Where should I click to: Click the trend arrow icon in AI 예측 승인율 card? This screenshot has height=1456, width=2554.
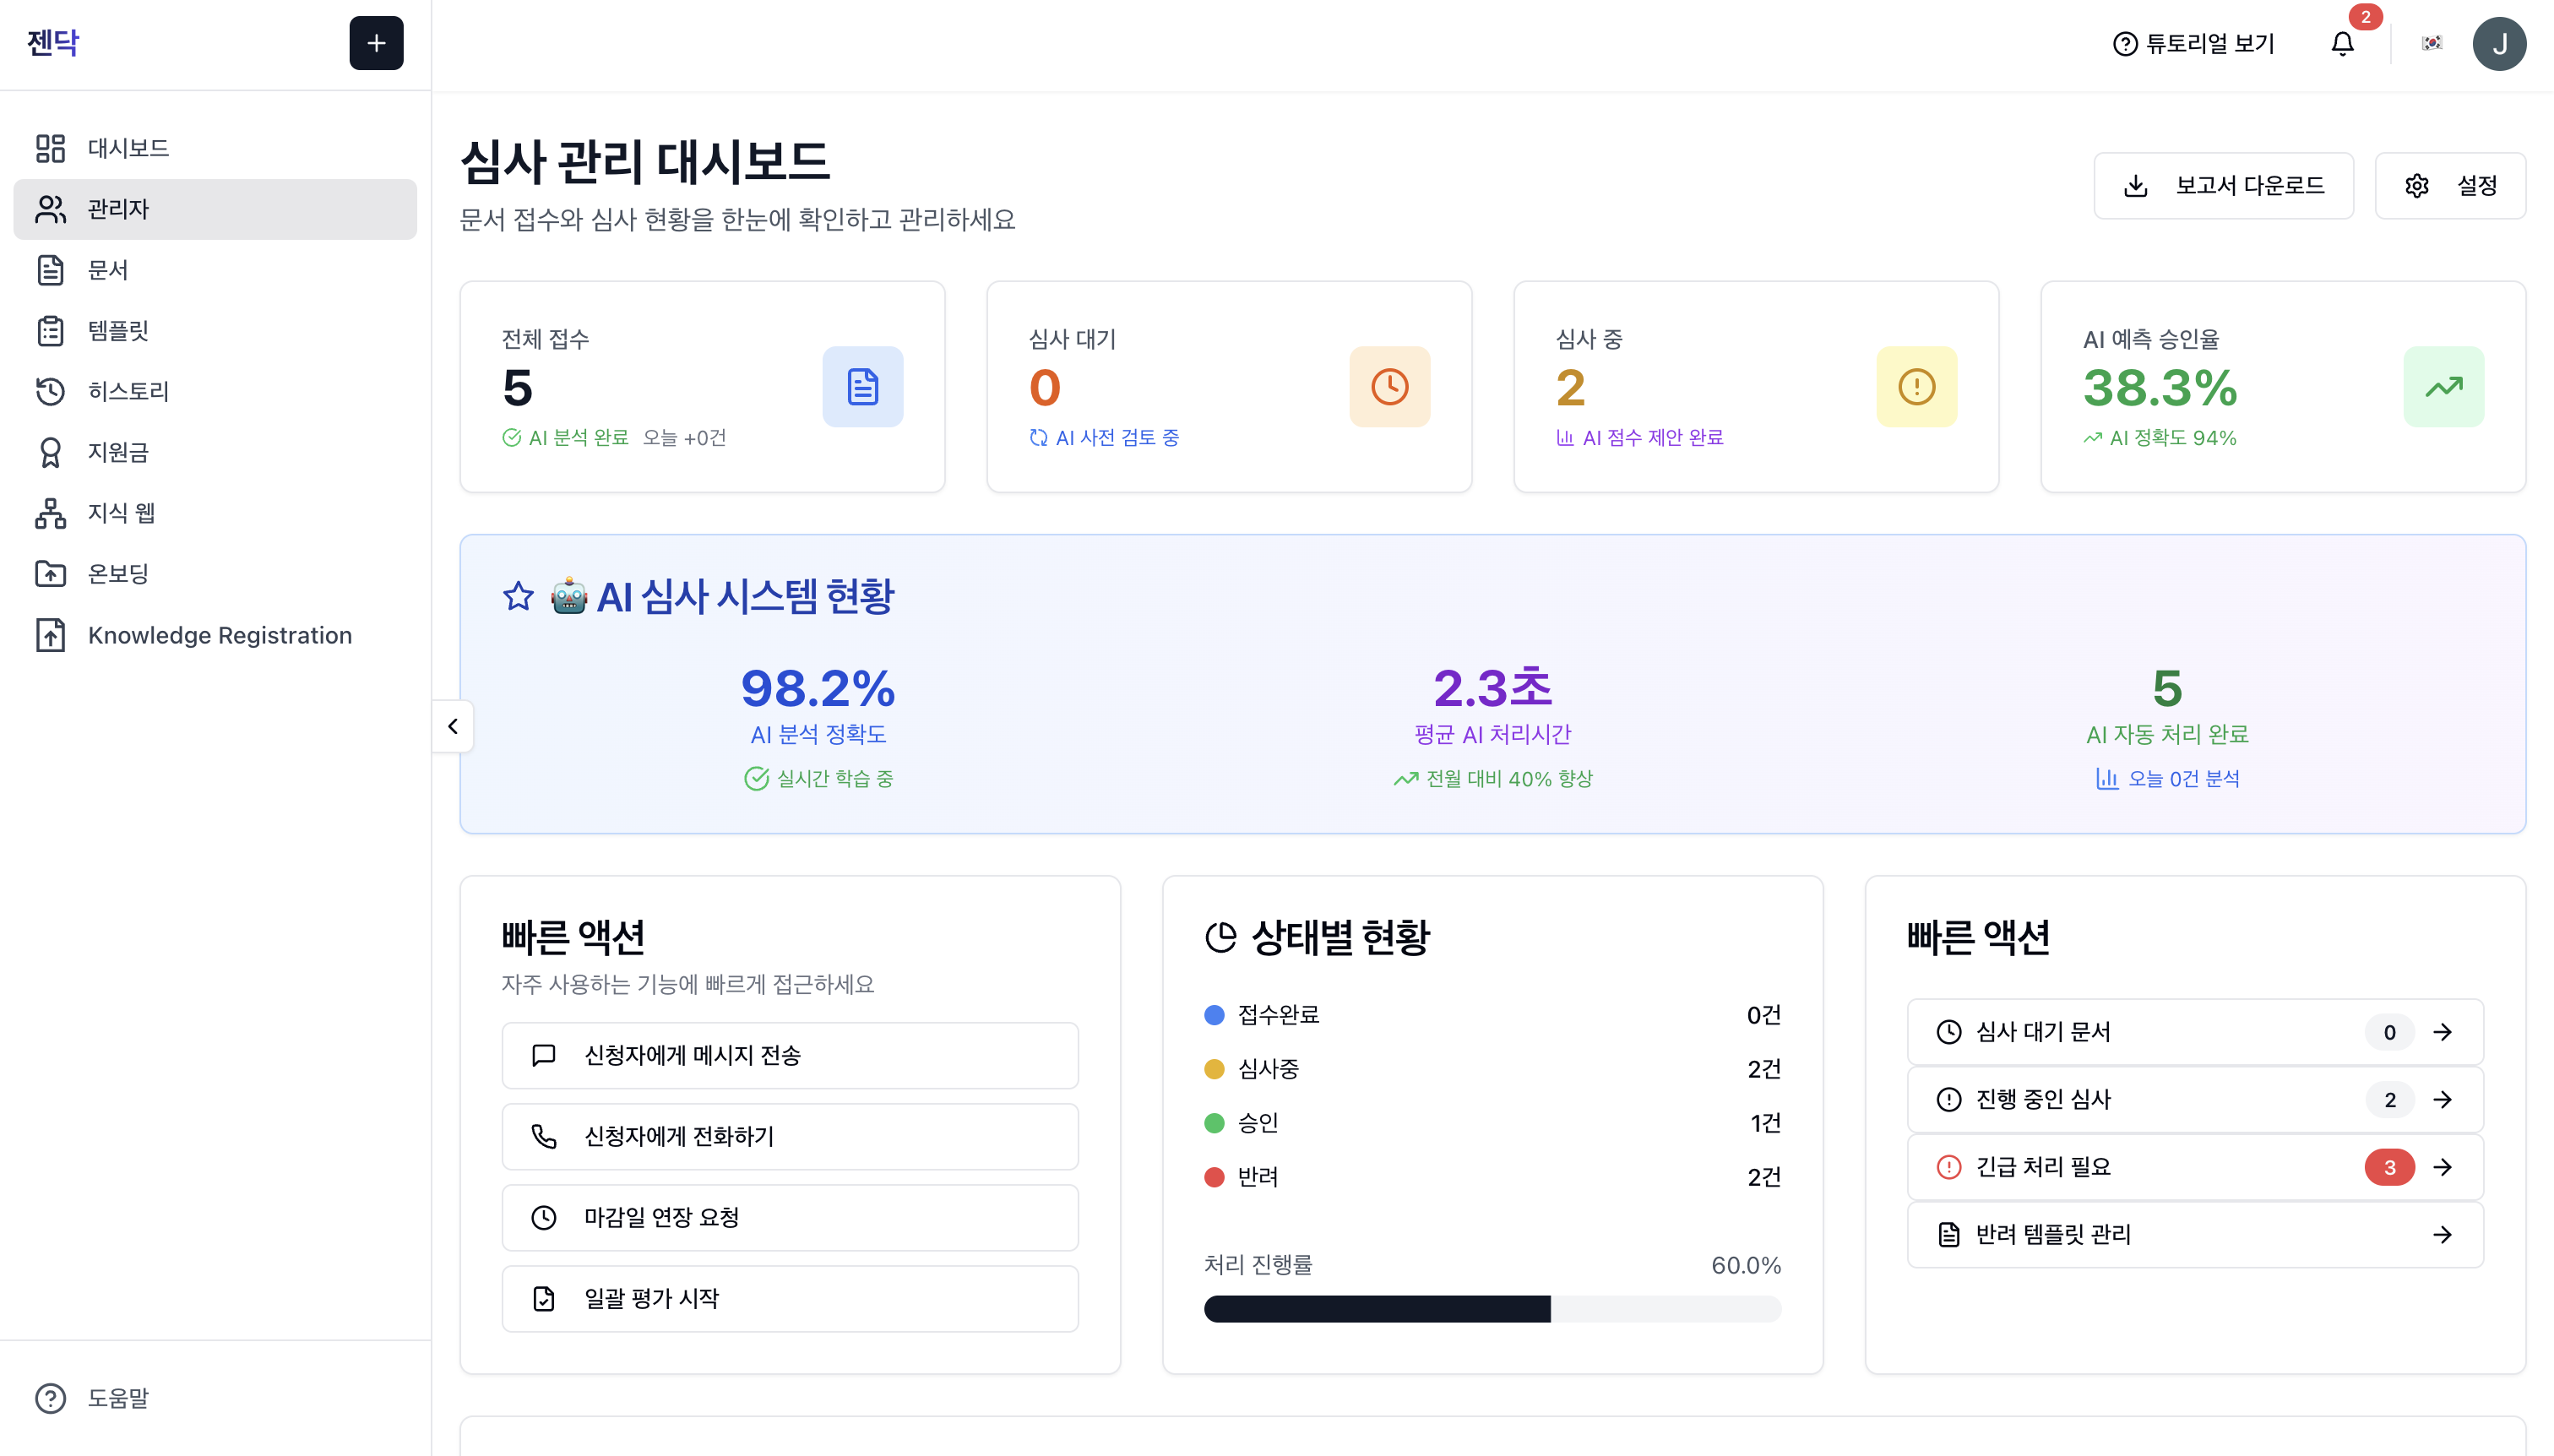coord(2443,387)
